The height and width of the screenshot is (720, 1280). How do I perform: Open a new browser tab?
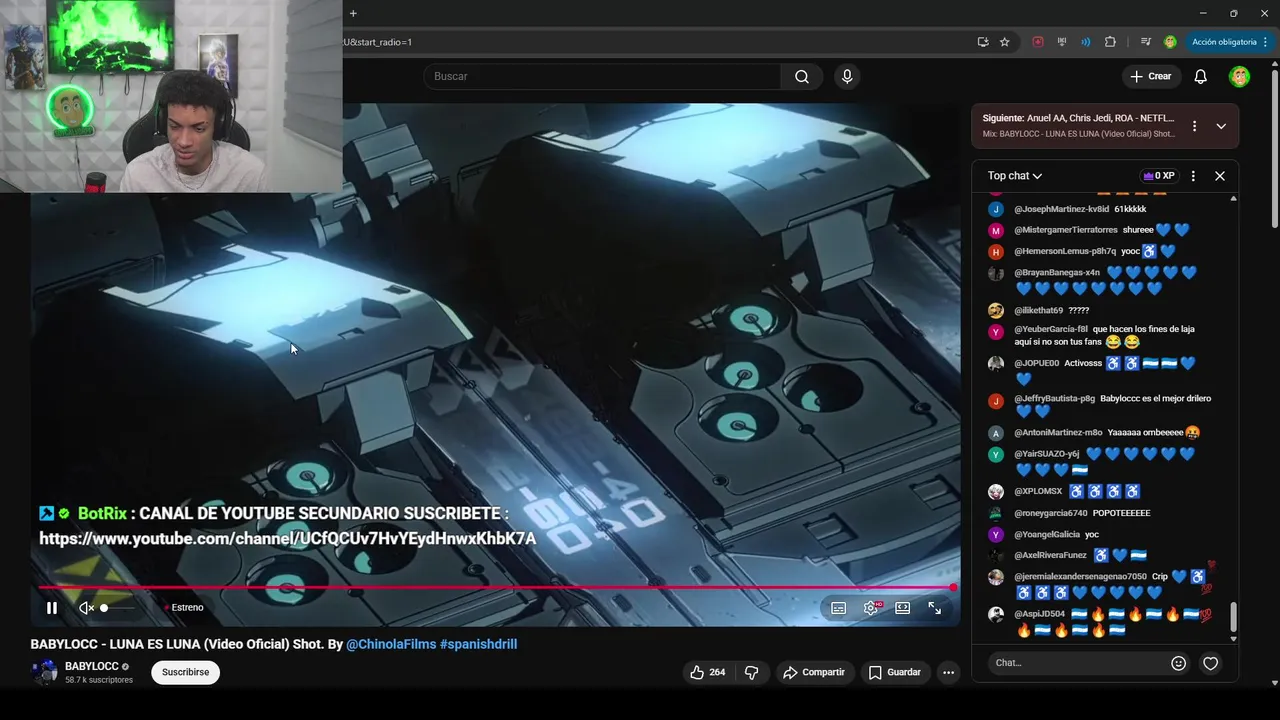click(353, 13)
